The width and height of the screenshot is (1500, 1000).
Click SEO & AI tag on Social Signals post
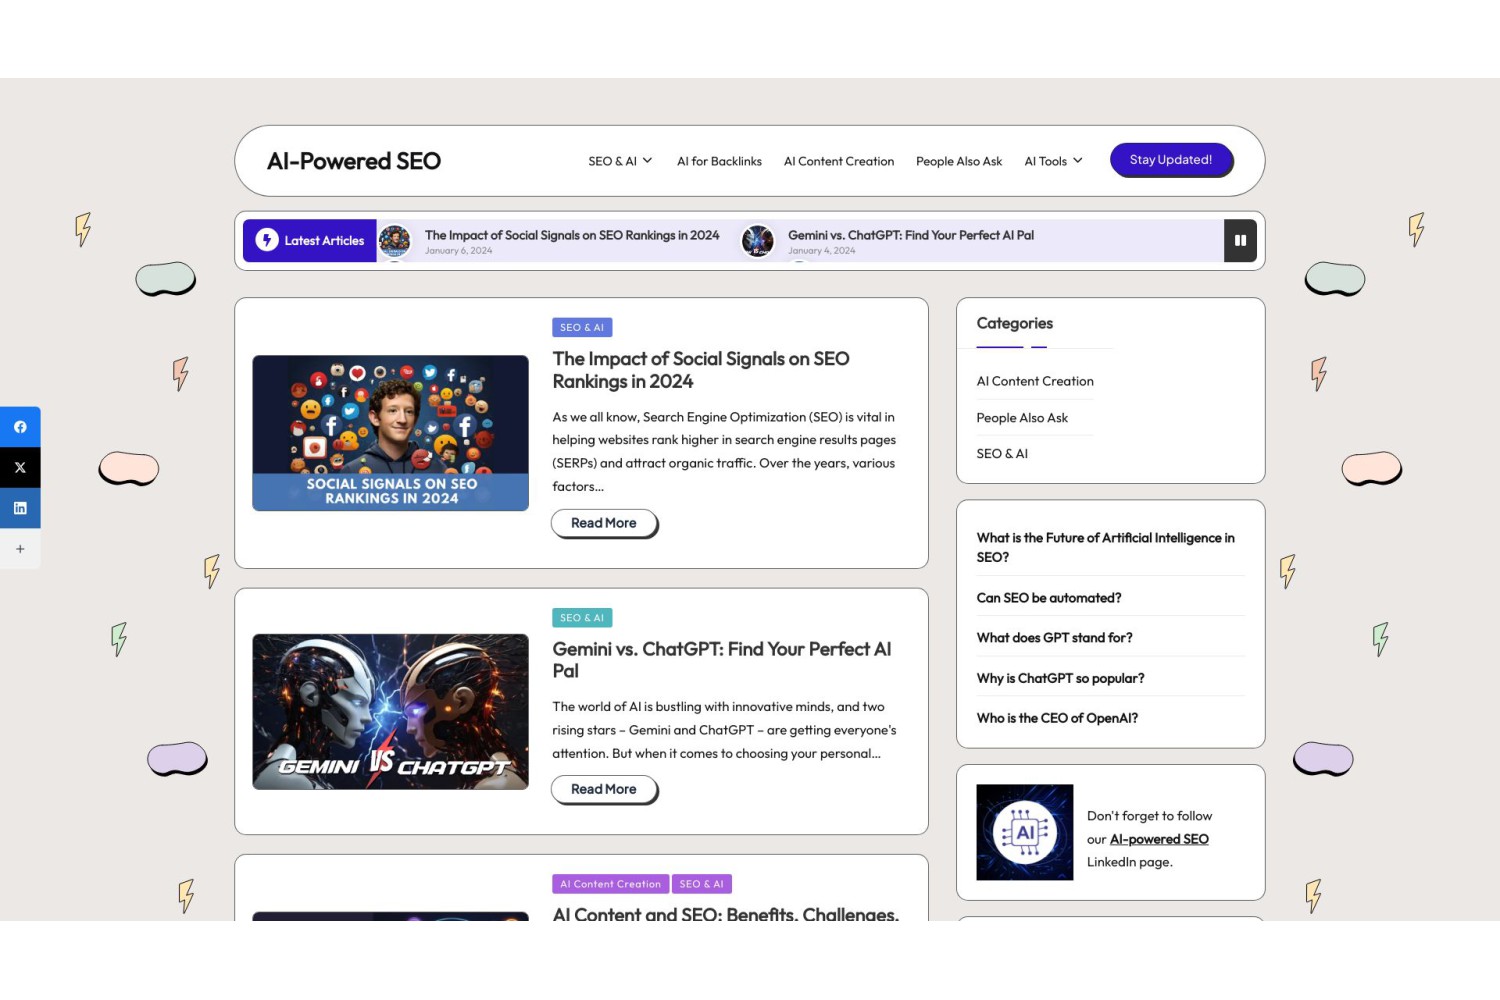pyautogui.click(x=582, y=327)
